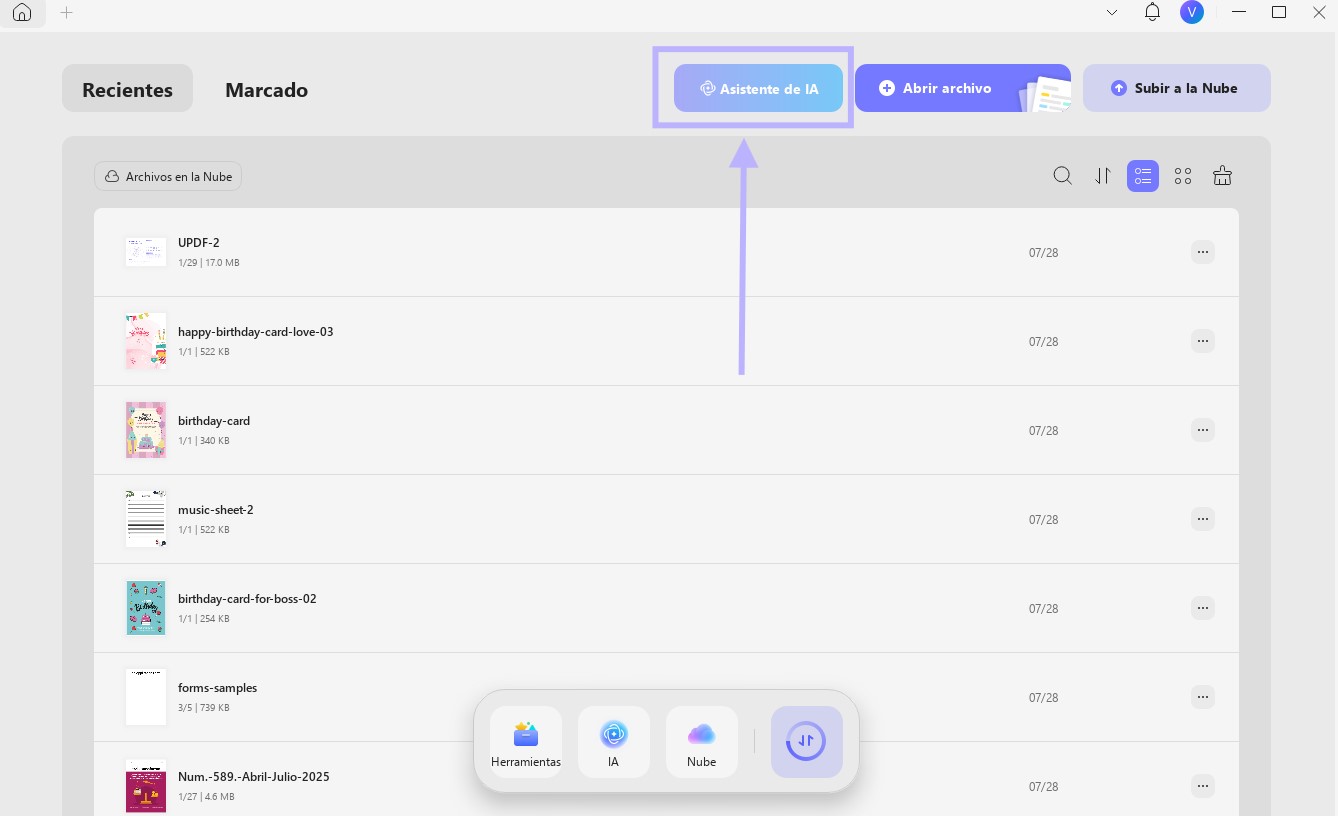The image size is (1338, 816).
Task: Click Subir a la Nube button
Action: tap(1176, 88)
